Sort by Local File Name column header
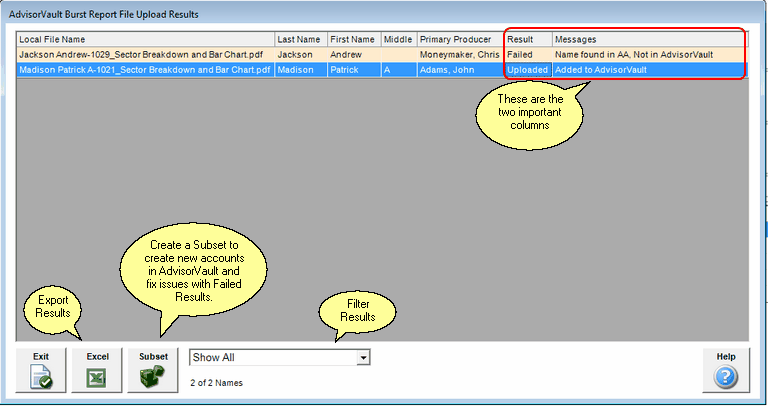 pyautogui.click(x=145, y=39)
